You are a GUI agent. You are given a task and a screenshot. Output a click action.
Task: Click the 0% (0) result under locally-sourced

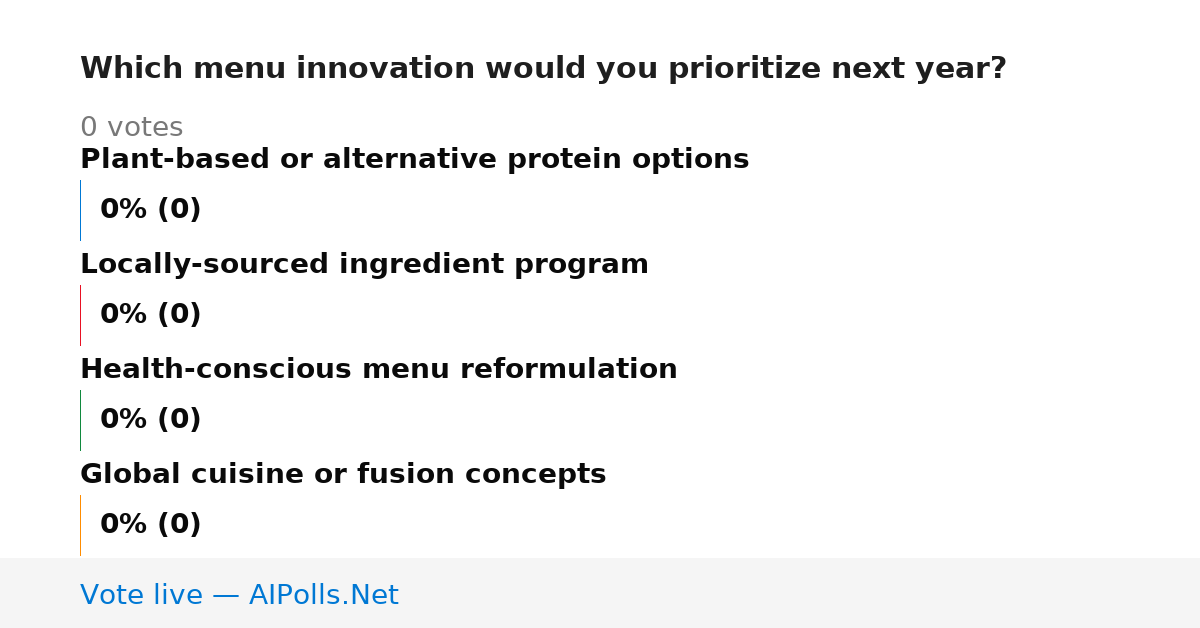[x=150, y=315]
